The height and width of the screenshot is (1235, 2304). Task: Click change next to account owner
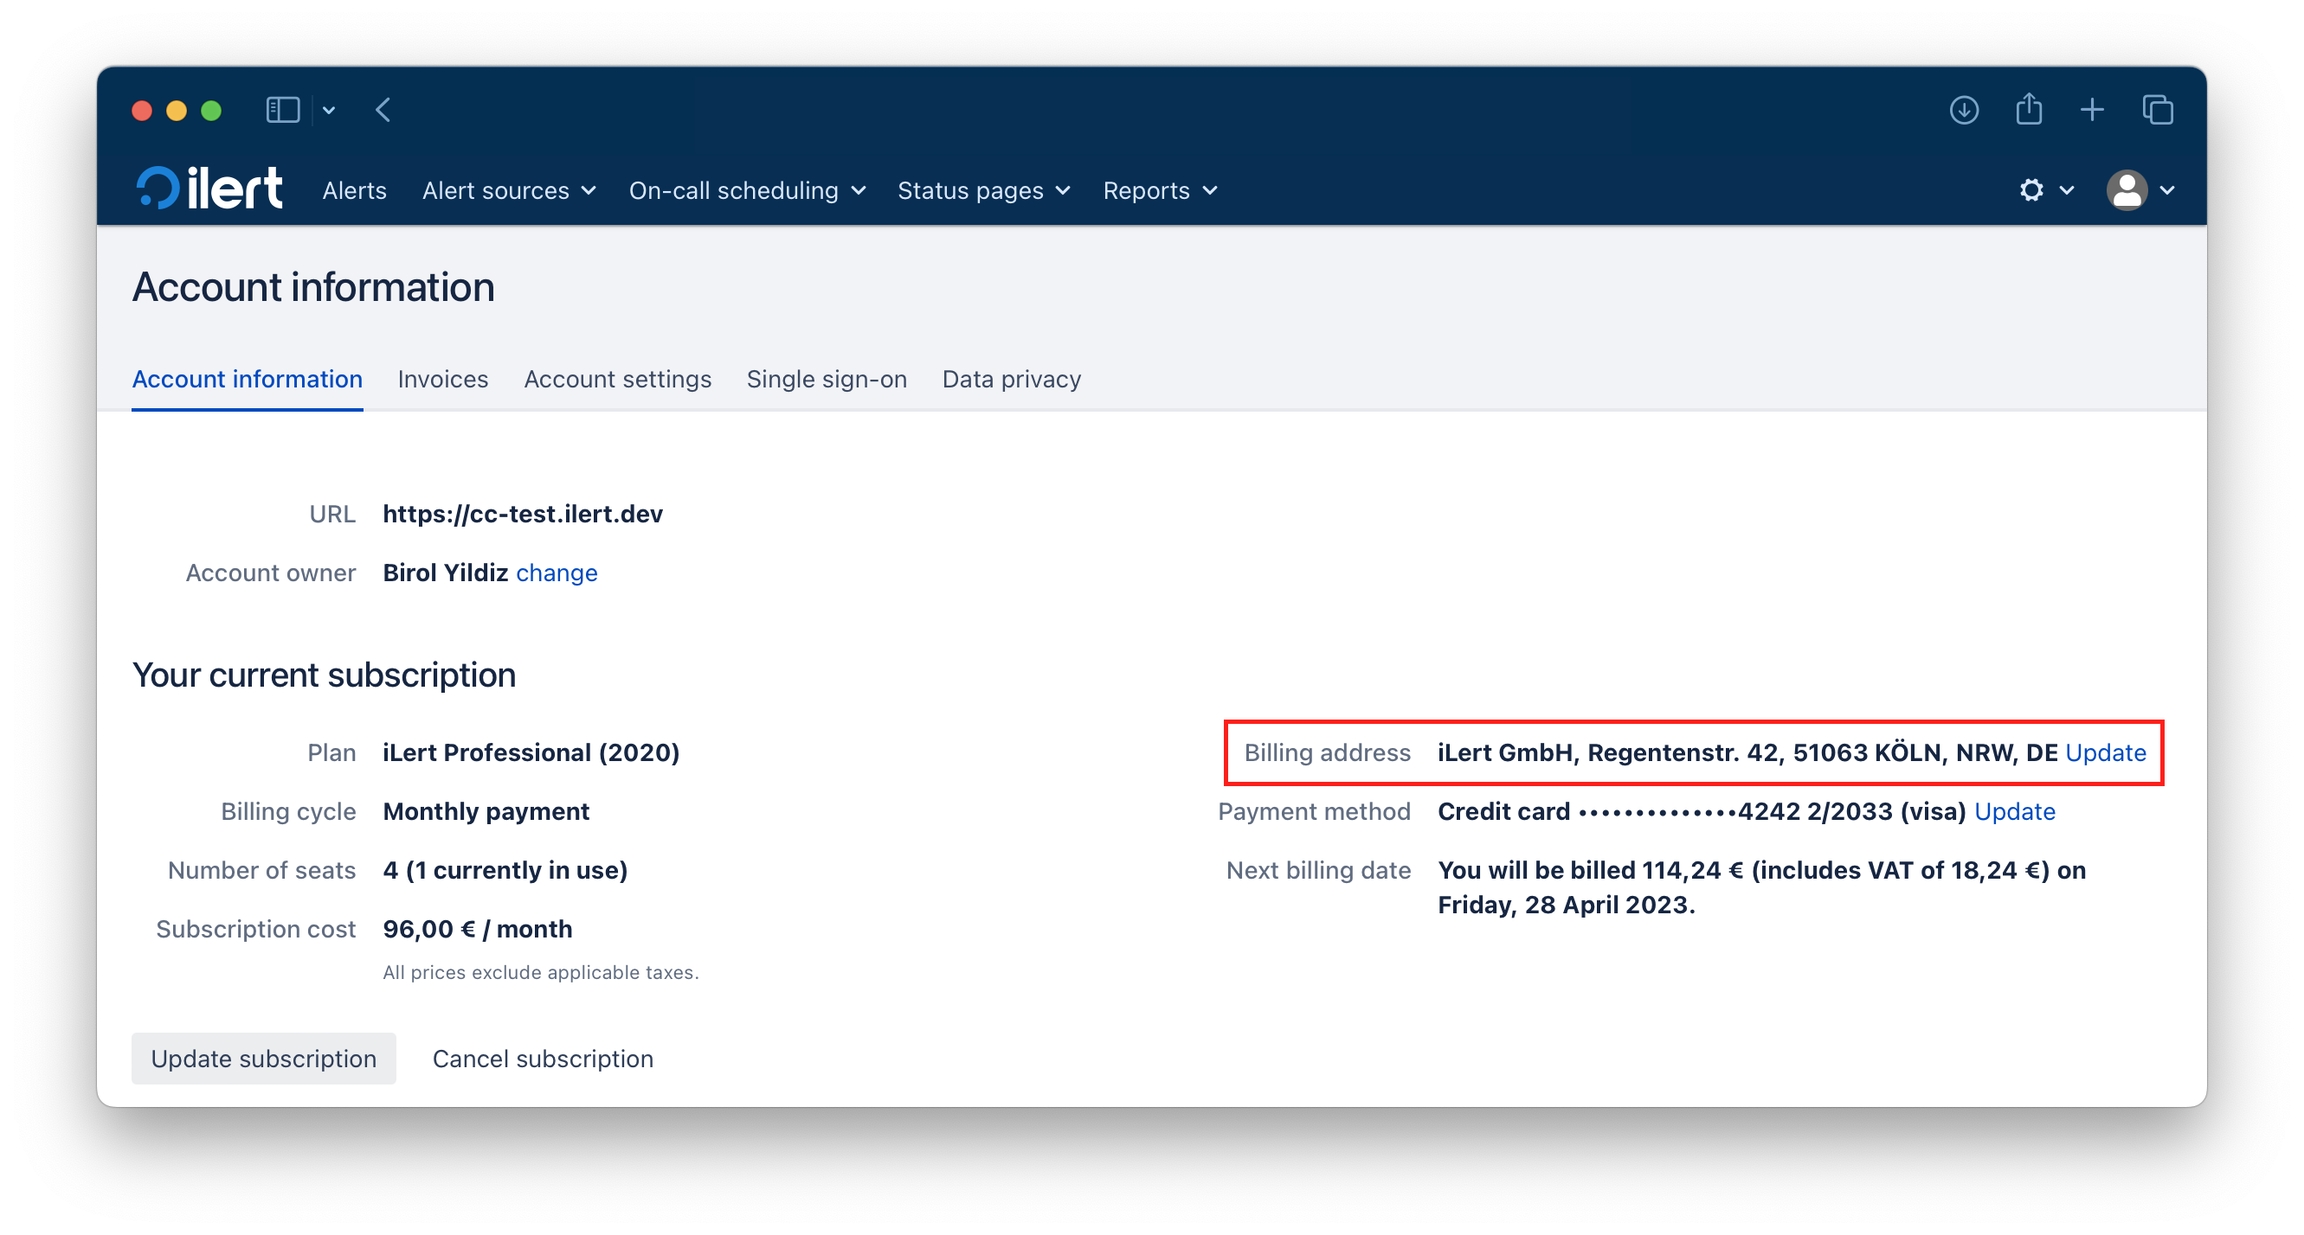point(556,573)
